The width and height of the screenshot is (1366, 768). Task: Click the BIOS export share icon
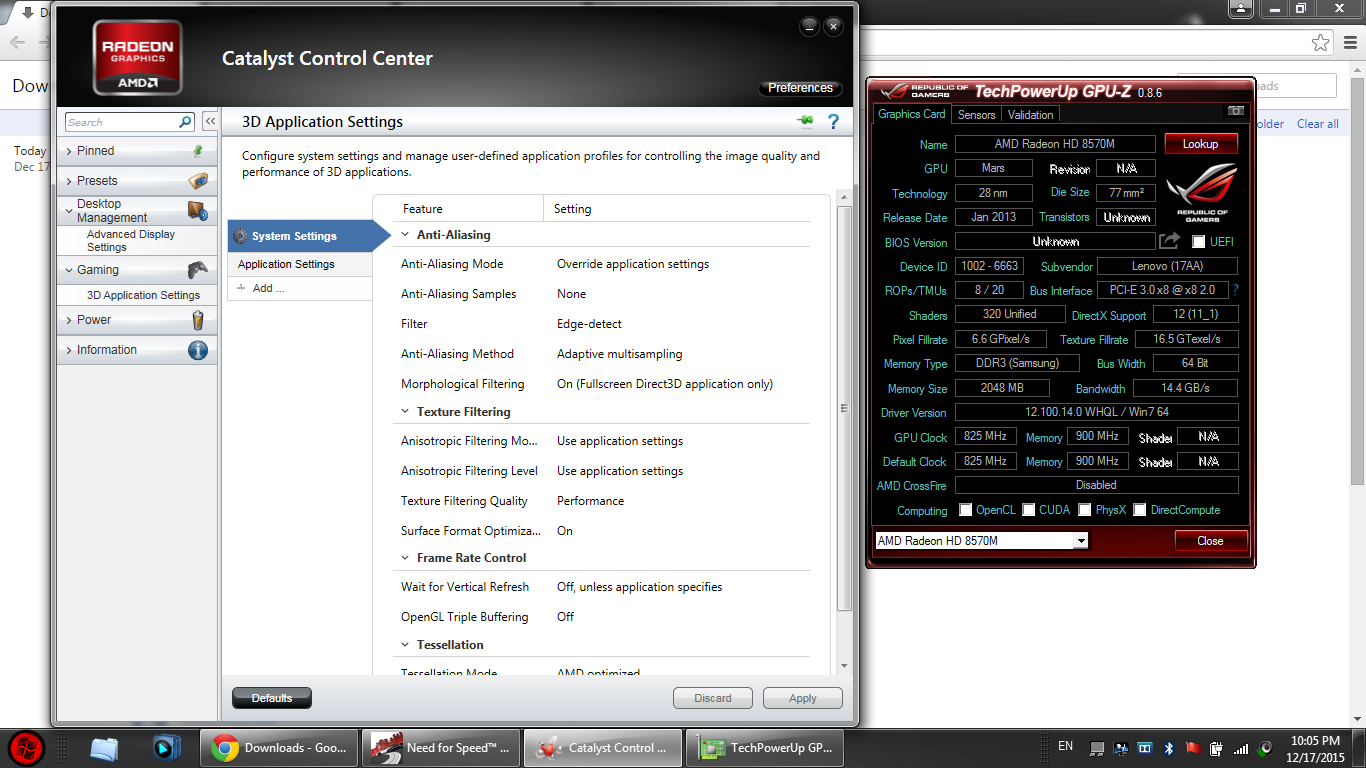tap(1169, 241)
